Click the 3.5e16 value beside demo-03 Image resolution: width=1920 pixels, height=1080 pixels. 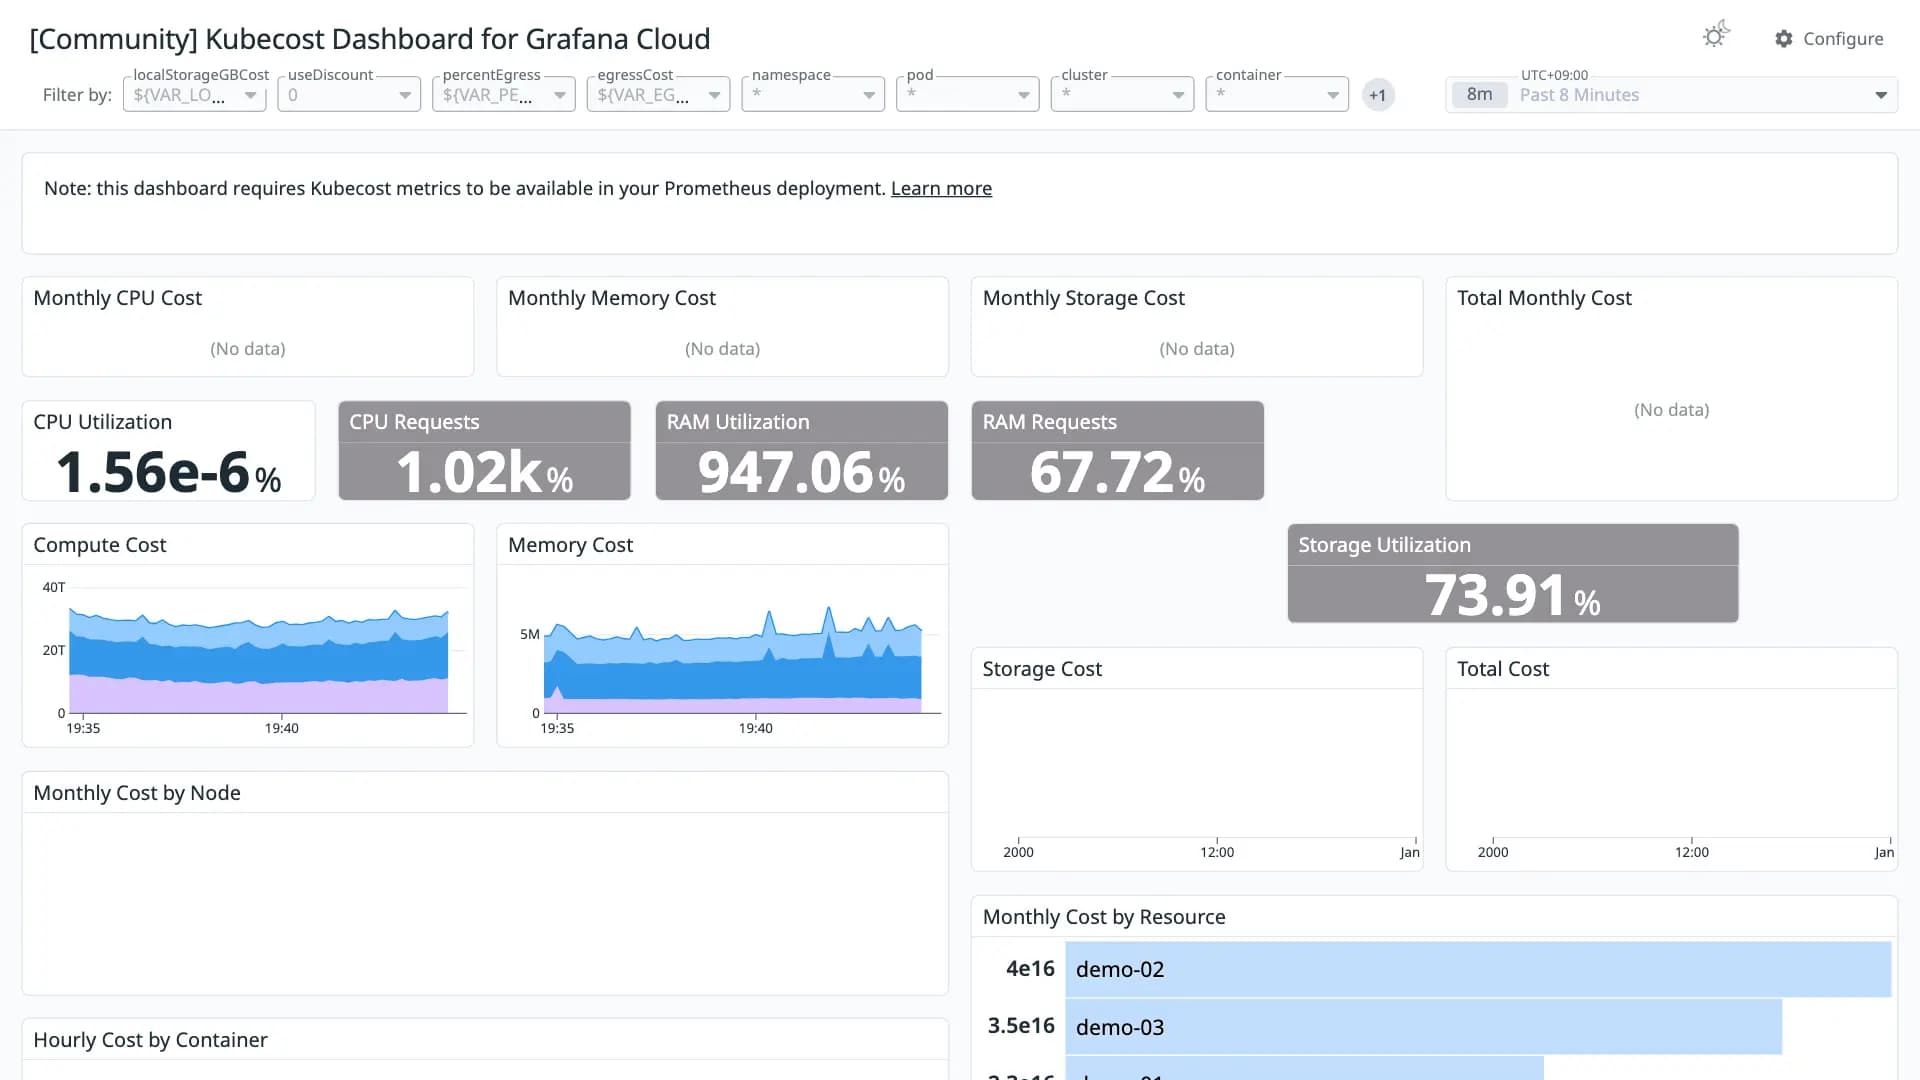(1021, 1026)
